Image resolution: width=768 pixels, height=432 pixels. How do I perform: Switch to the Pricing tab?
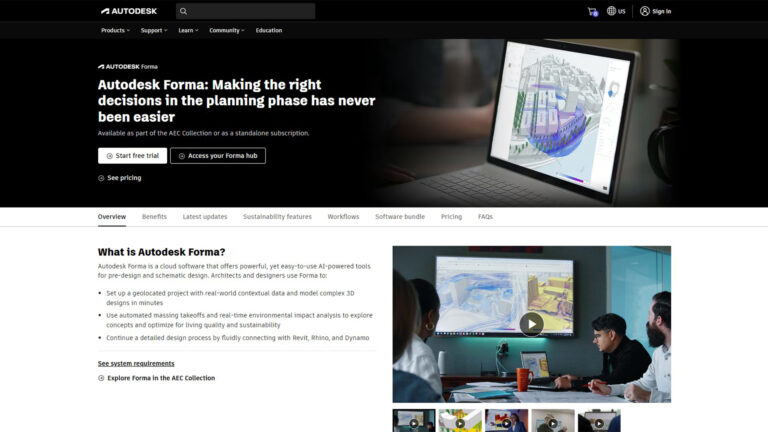(451, 216)
